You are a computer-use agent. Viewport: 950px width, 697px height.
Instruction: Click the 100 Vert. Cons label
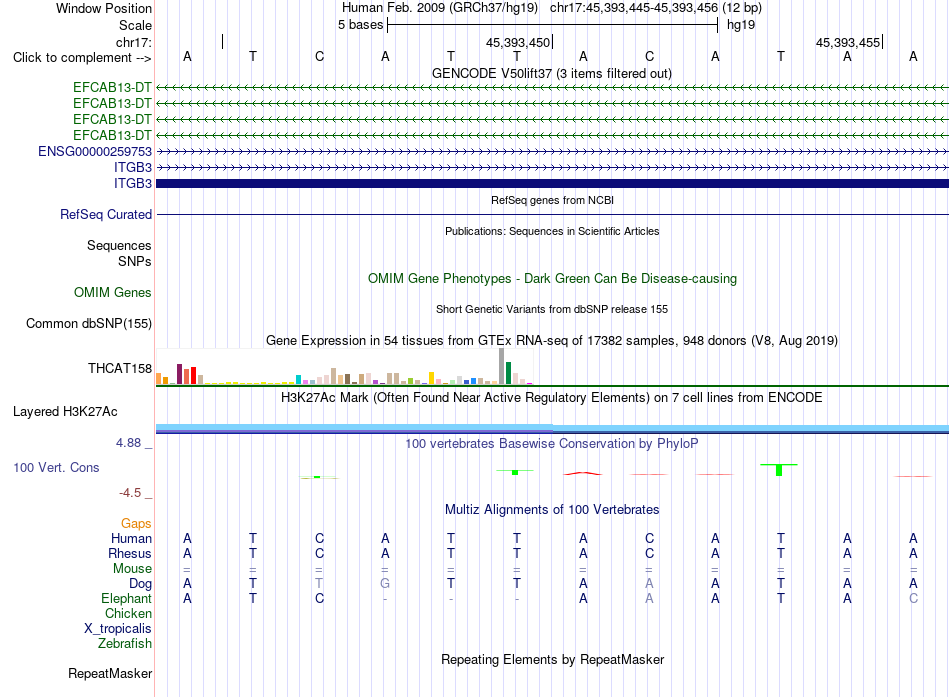(56, 467)
